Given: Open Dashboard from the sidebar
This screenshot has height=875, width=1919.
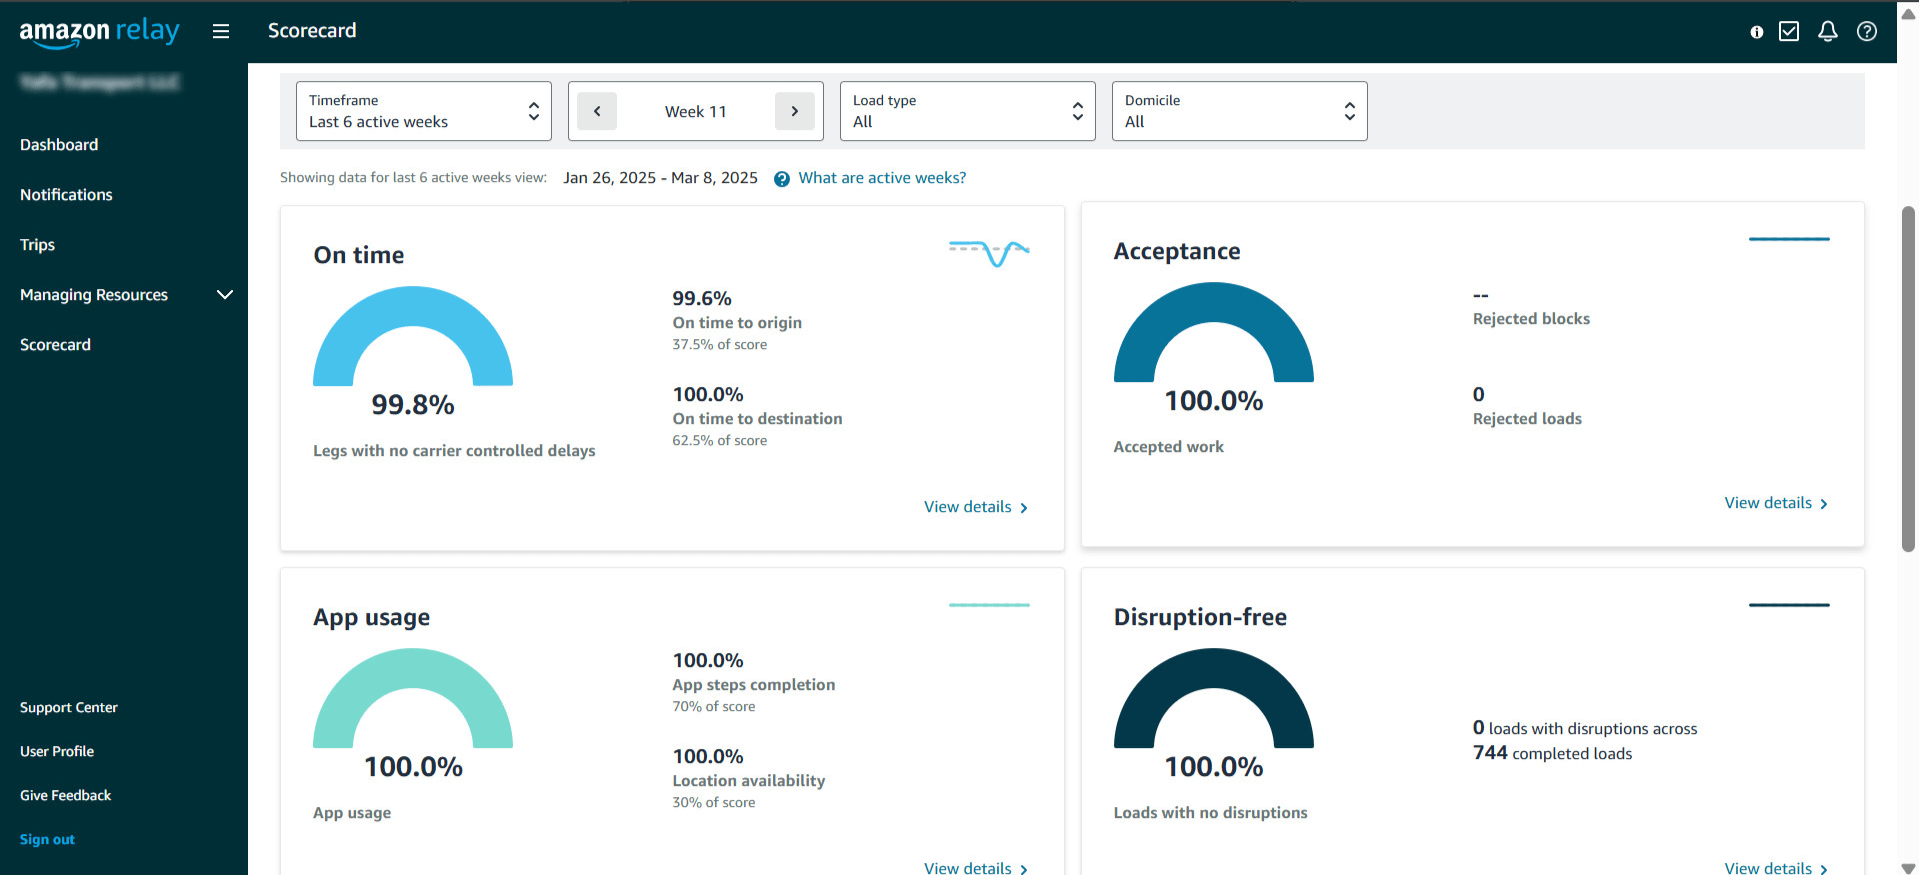Looking at the screenshot, I should pos(59,145).
